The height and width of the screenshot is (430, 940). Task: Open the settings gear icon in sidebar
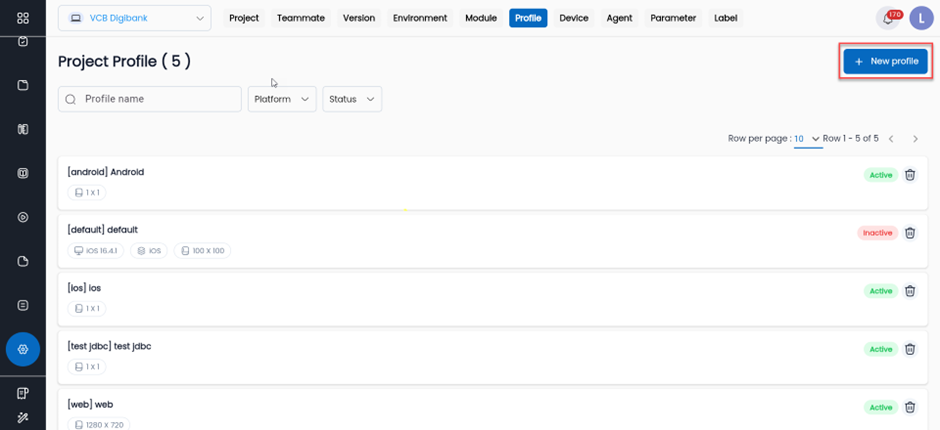[23, 349]
